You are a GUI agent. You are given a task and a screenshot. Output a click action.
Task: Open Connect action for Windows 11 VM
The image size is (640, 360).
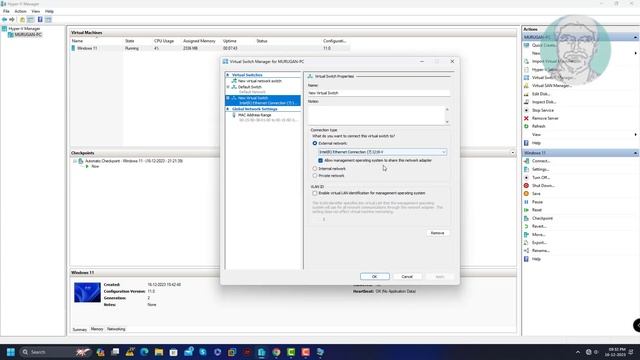point(541,161)
